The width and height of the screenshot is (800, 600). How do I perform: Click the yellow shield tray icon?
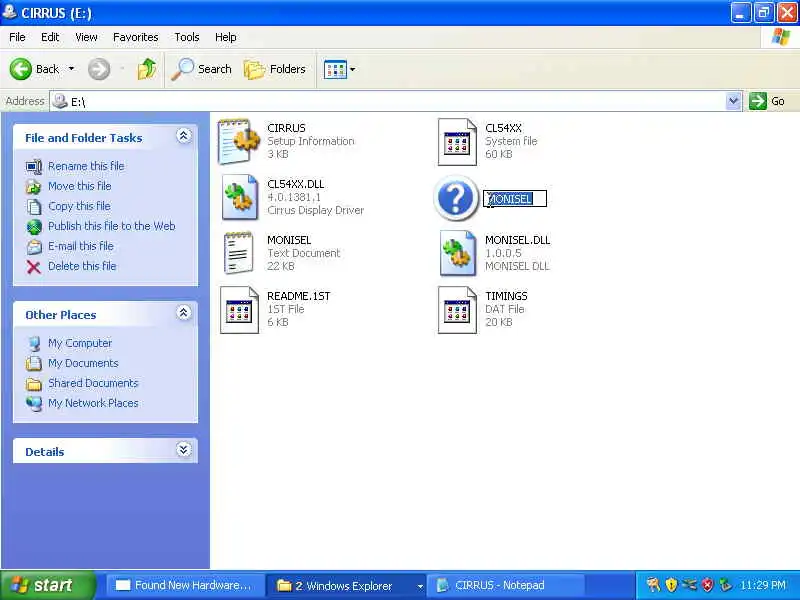click(671, 585)
